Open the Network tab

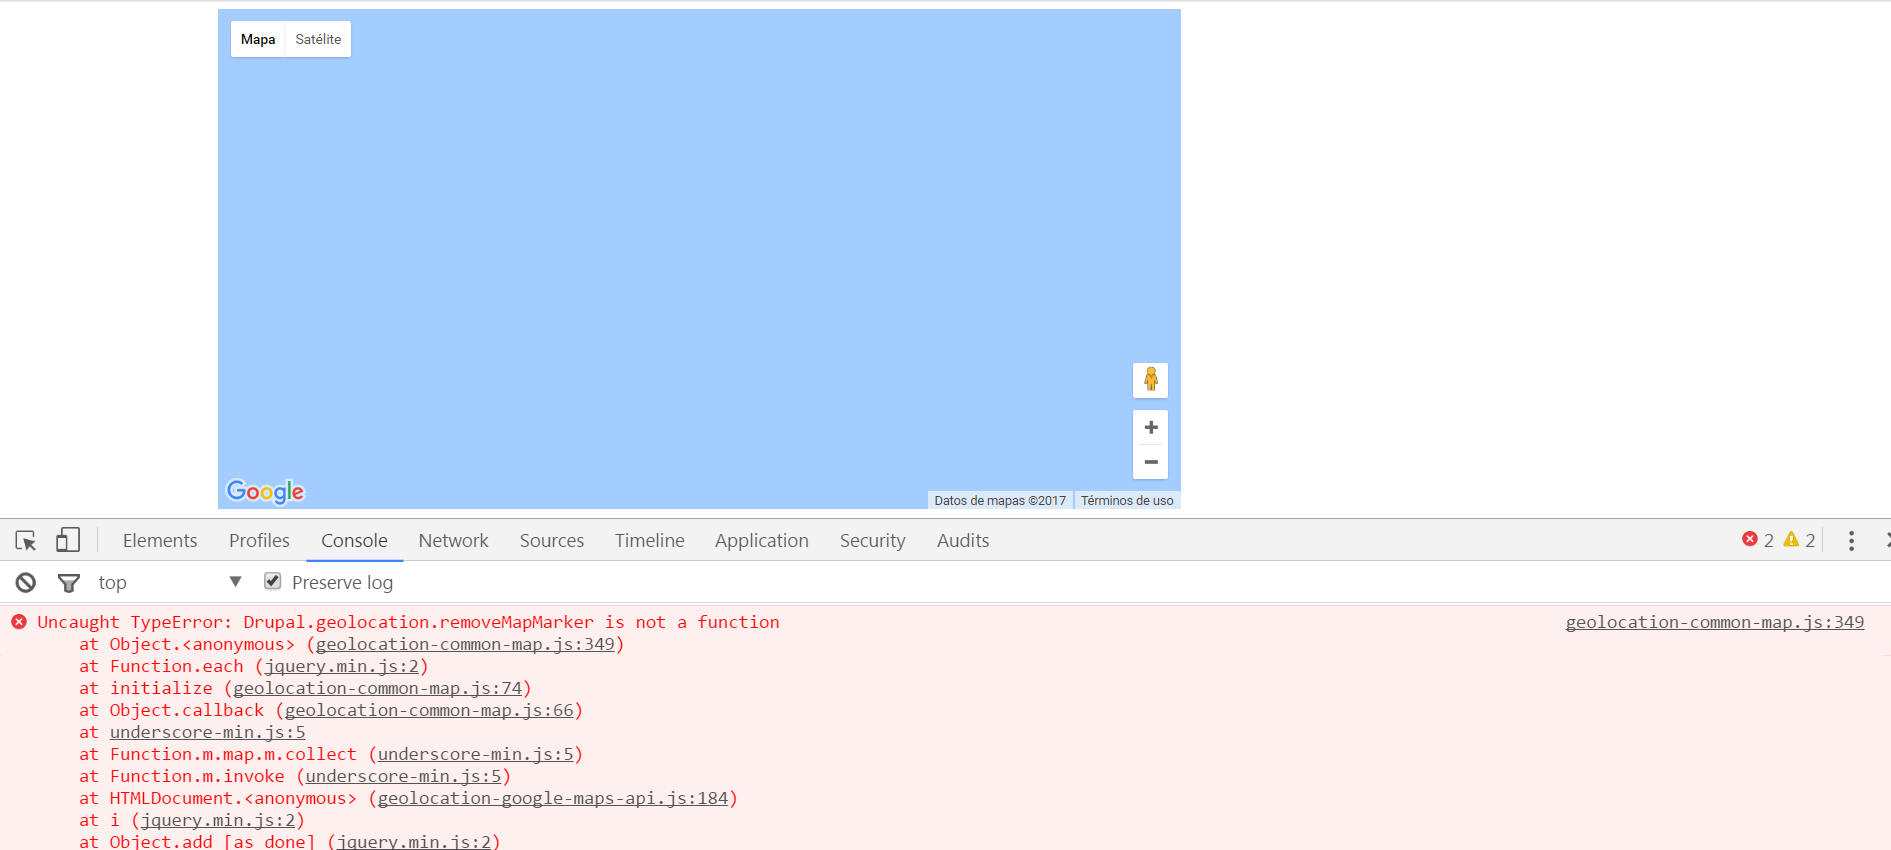tap(453, 540)
